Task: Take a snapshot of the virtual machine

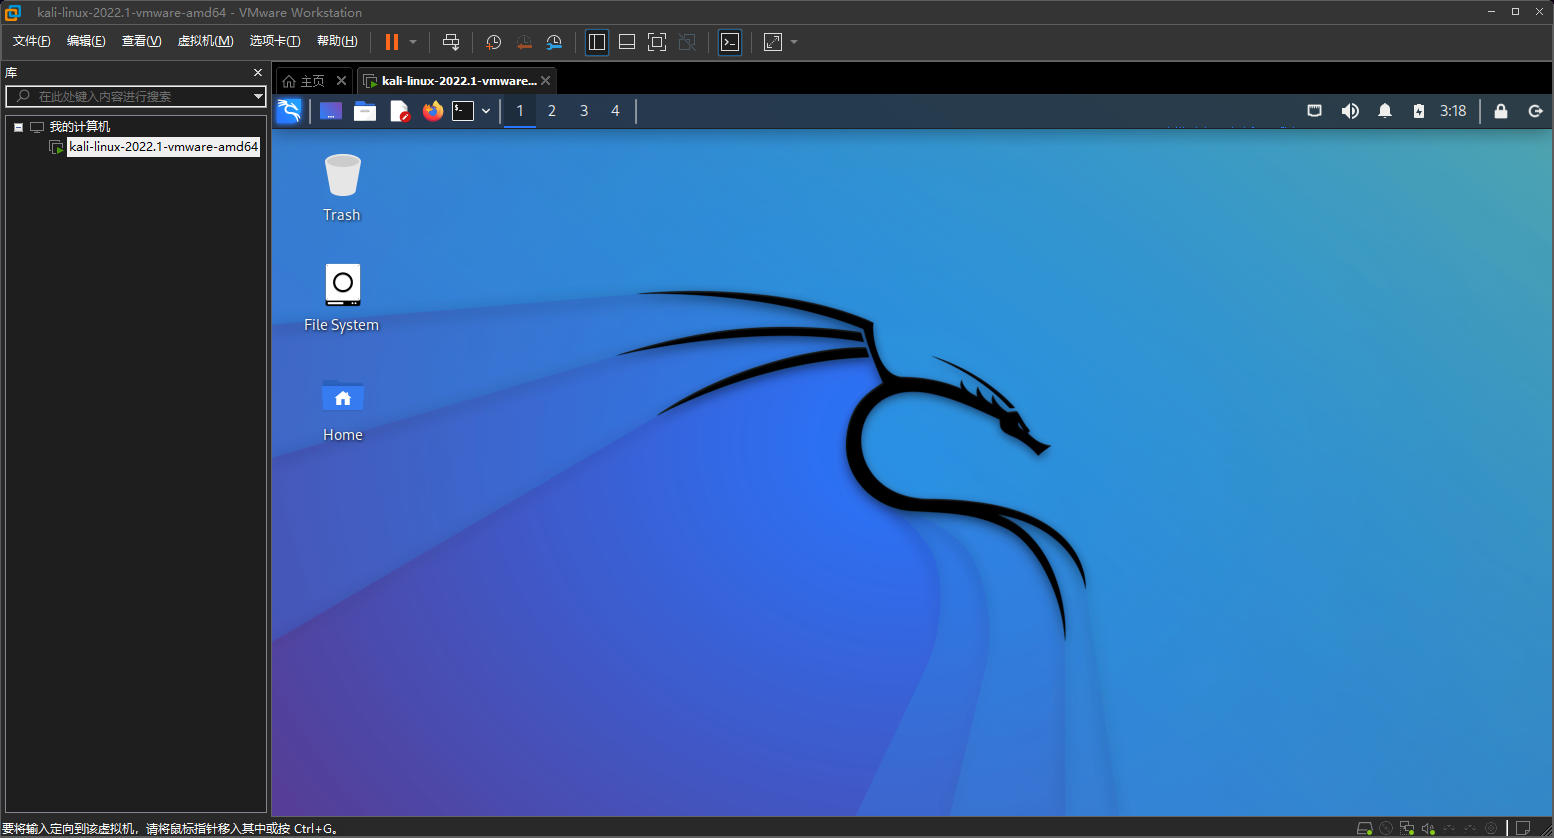Action: coord(493,42)
